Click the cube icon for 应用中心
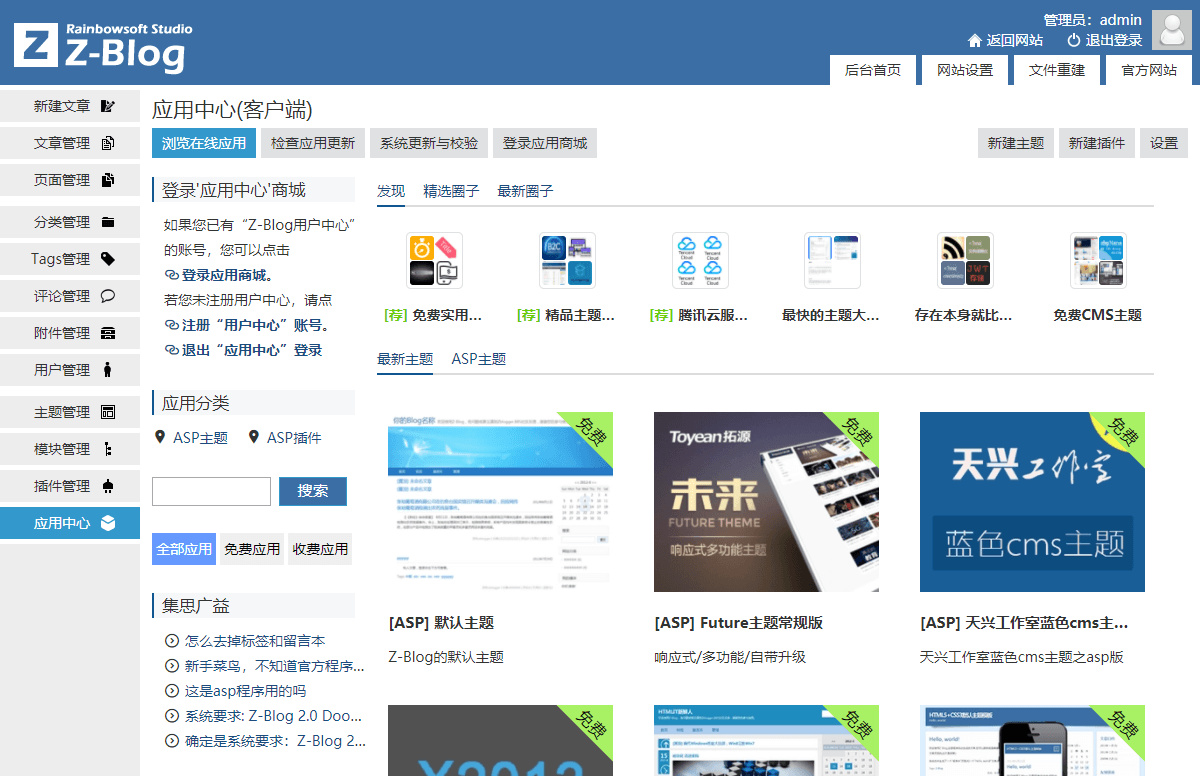Screen dimensions: 1200x776 (x=108, y=523)
